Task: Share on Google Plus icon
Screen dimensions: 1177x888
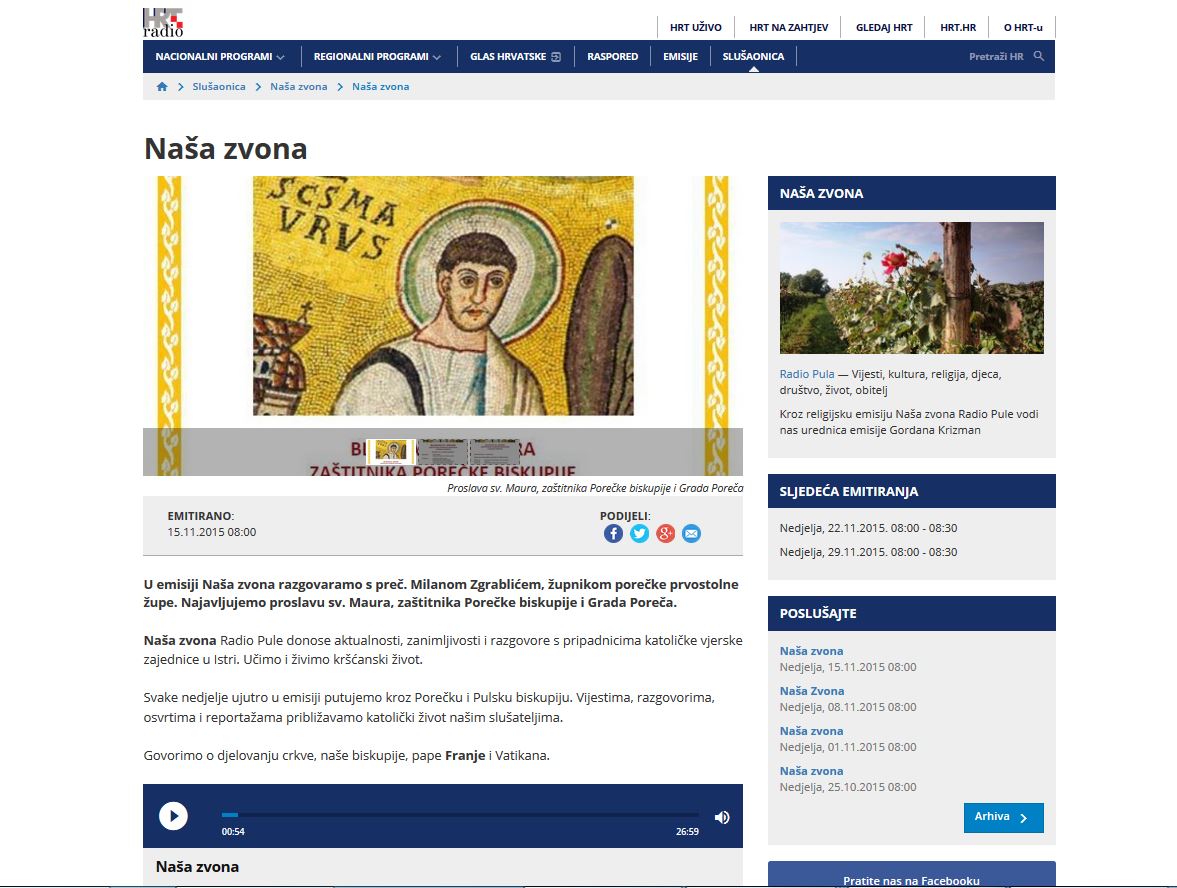Action: click(x=665, y=534)
